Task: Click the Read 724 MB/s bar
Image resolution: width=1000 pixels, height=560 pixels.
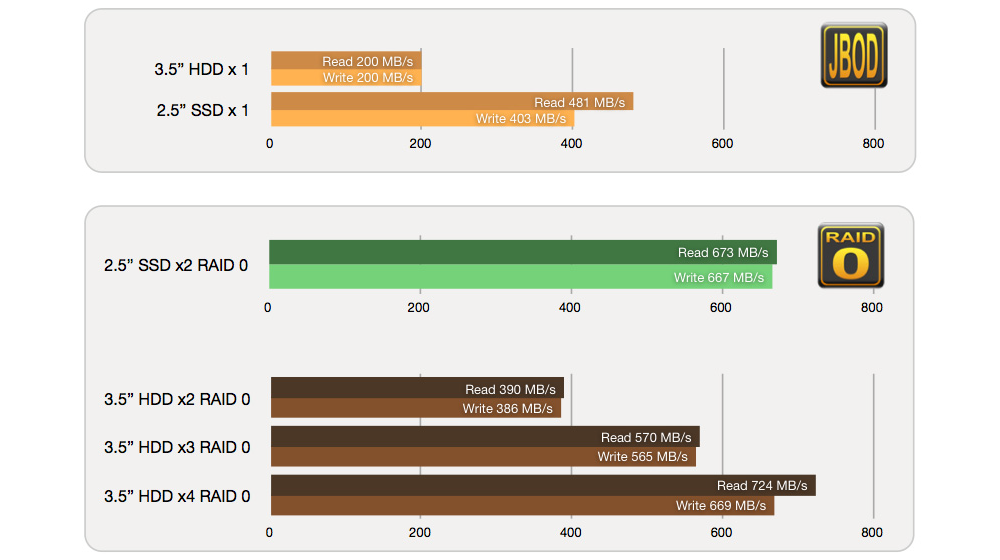Action: point(542,485)
